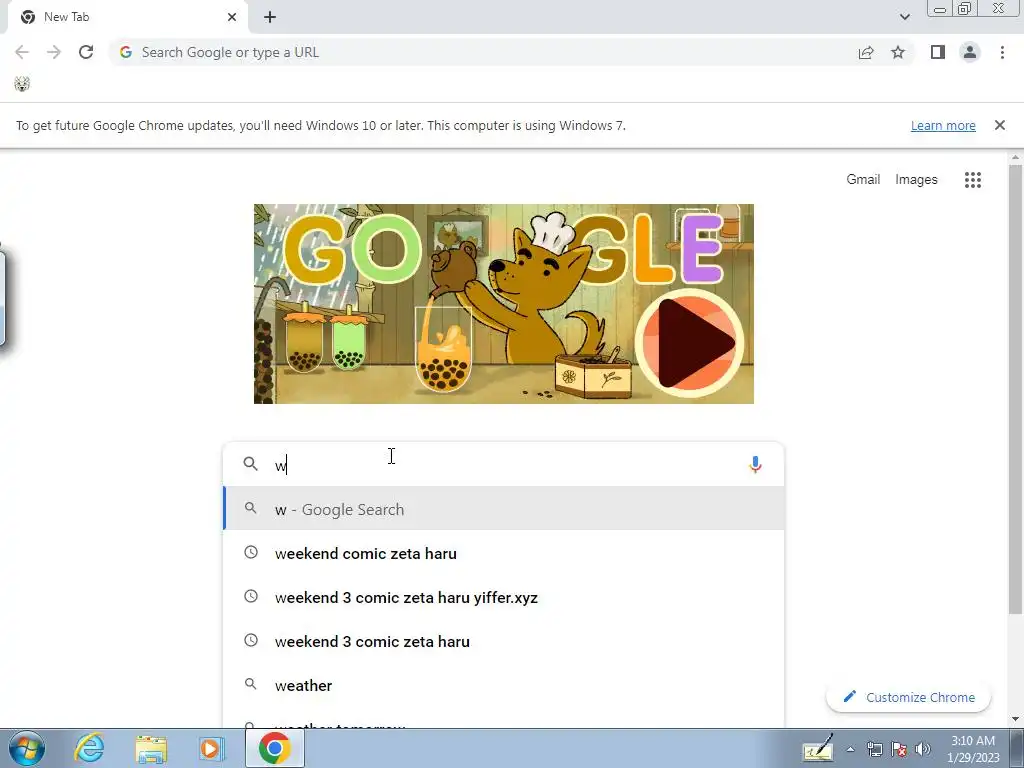
Task: Open Windows Media Player from taskbar
Action: 212,748
